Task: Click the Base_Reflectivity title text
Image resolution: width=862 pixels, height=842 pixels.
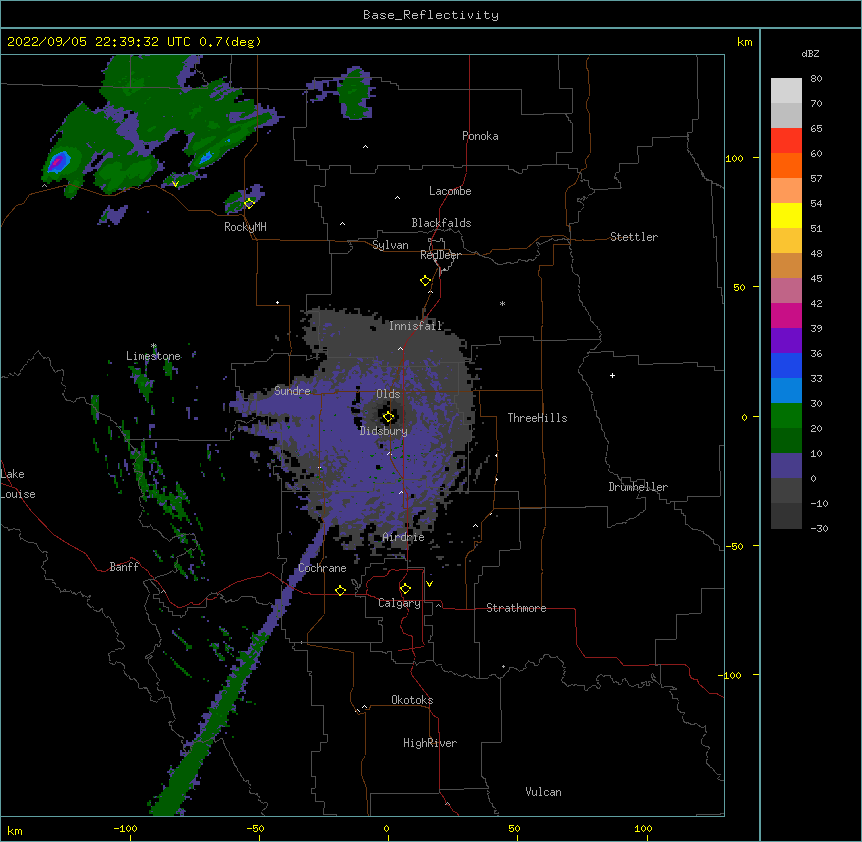Action: click(x=431, y=15)
